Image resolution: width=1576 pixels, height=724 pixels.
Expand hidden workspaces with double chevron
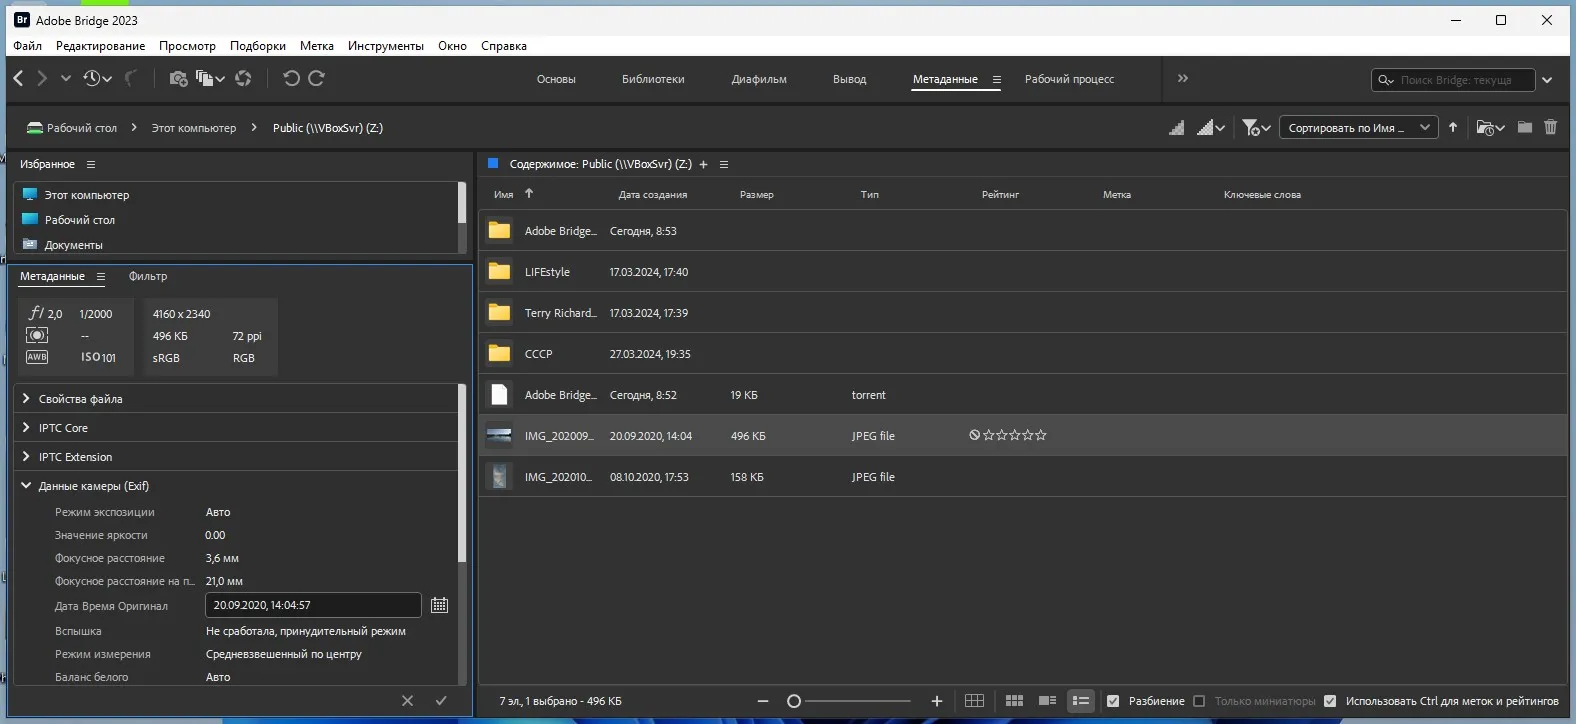coord(1183,78)
